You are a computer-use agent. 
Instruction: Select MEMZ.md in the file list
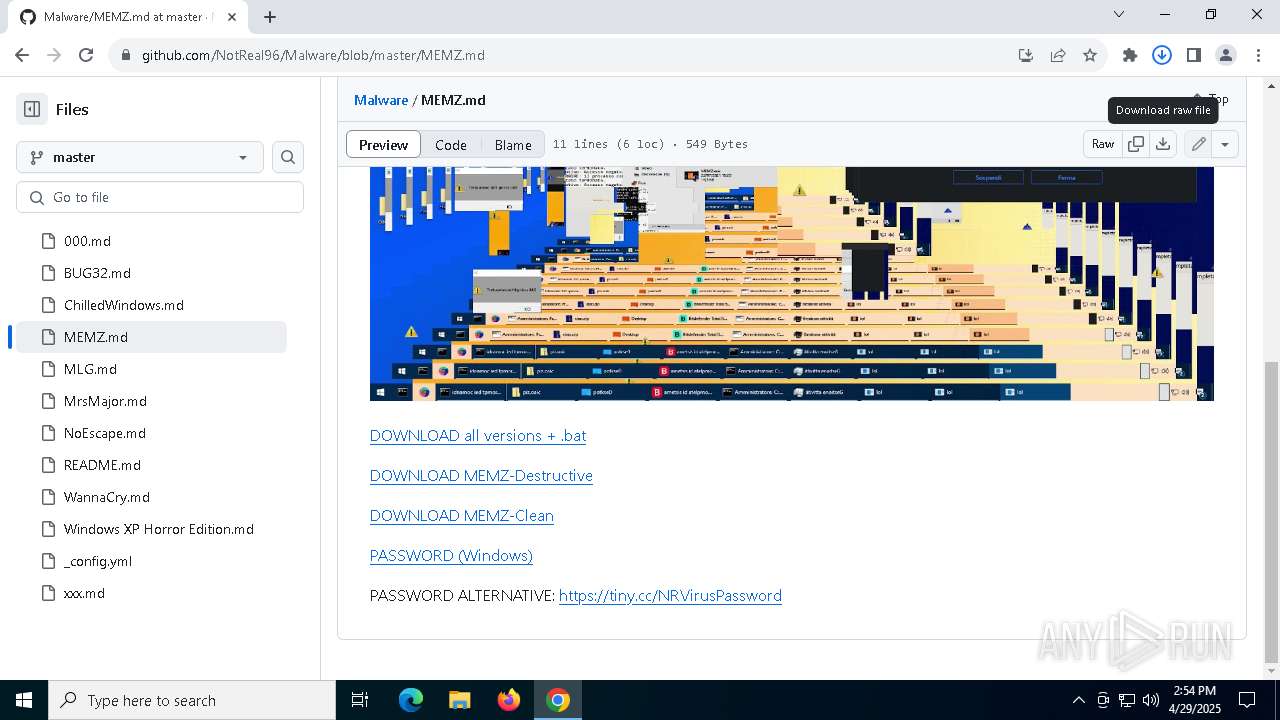tap(151, 337)
